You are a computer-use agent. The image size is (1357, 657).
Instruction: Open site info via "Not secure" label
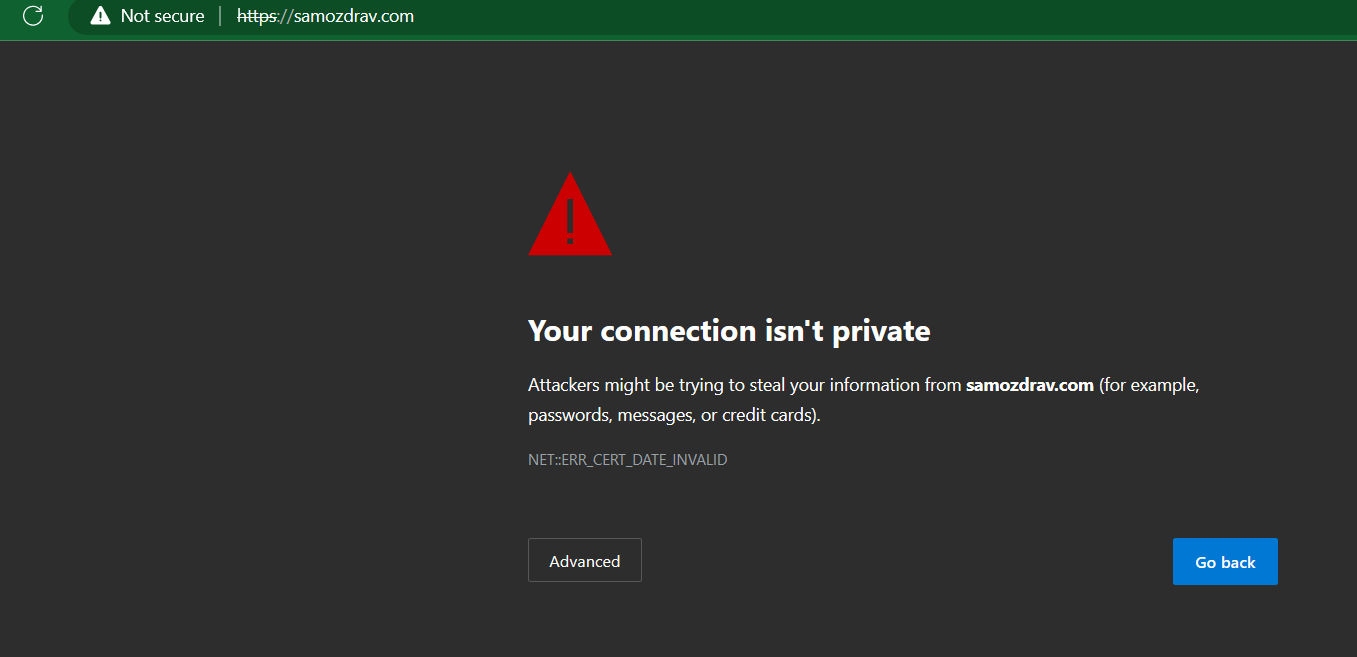tap(162, 16)
